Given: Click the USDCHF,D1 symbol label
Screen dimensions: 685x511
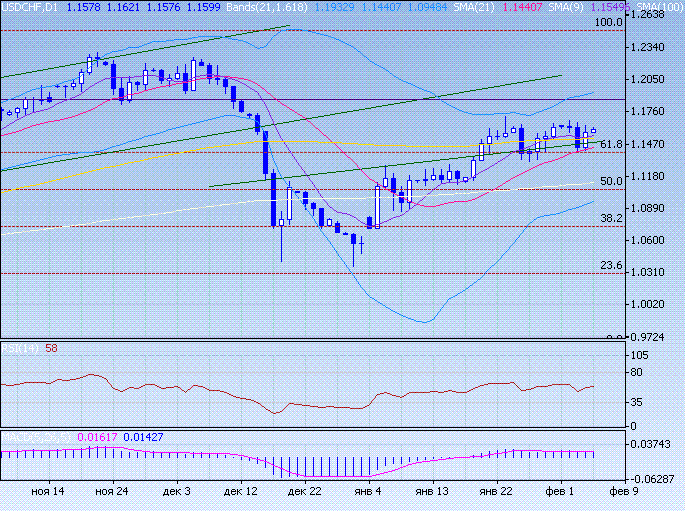Looking at the screenshot, I should click(x=29, y=6).
